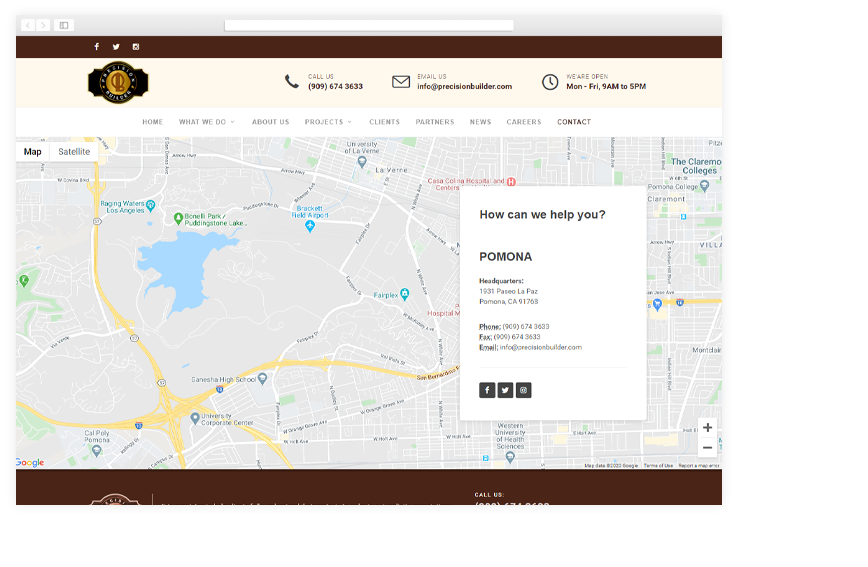Image resolution: width=868 pixels, height=567 pixels.
Task: Open Facebook icon in top brown bar
Action: pyautogui.click(x=96, y=47)
